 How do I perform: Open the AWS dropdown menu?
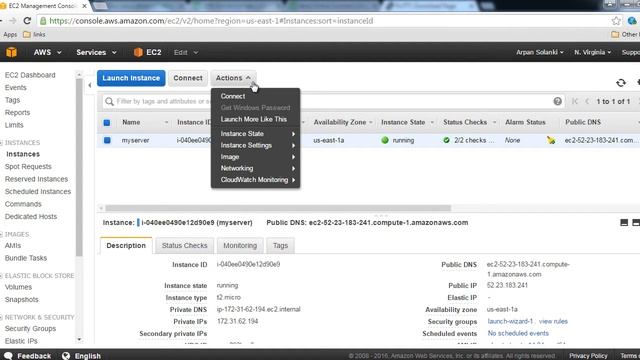[x=47, y=52]
